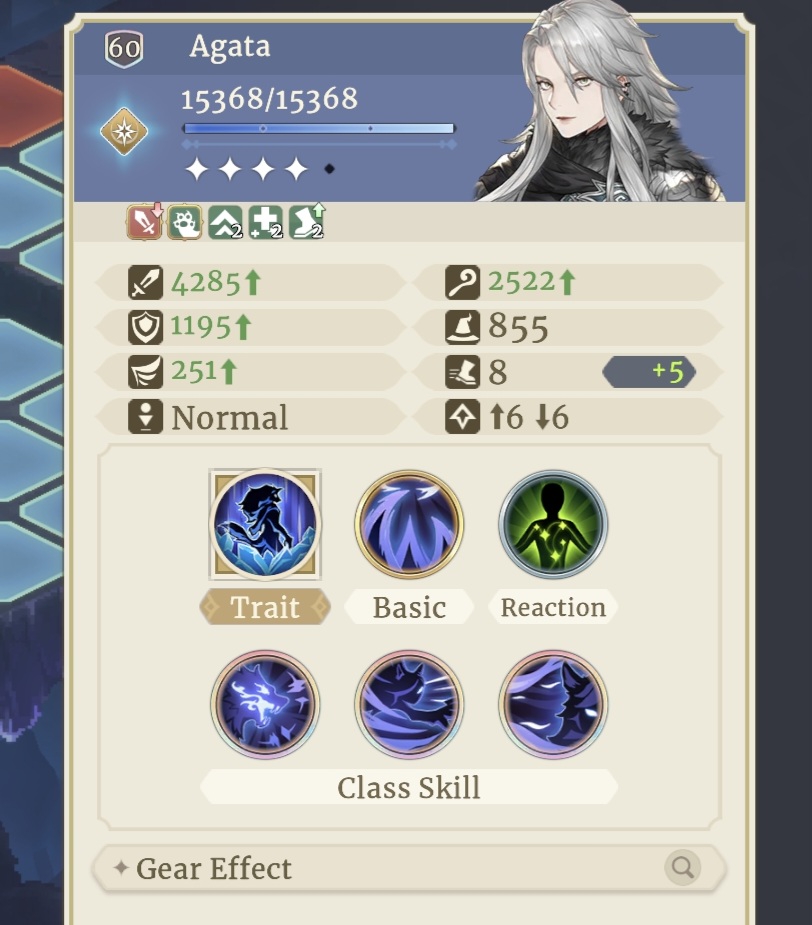Select the middle wolf dash class skill
Screen dimensions: 812x925
(409, 704)
